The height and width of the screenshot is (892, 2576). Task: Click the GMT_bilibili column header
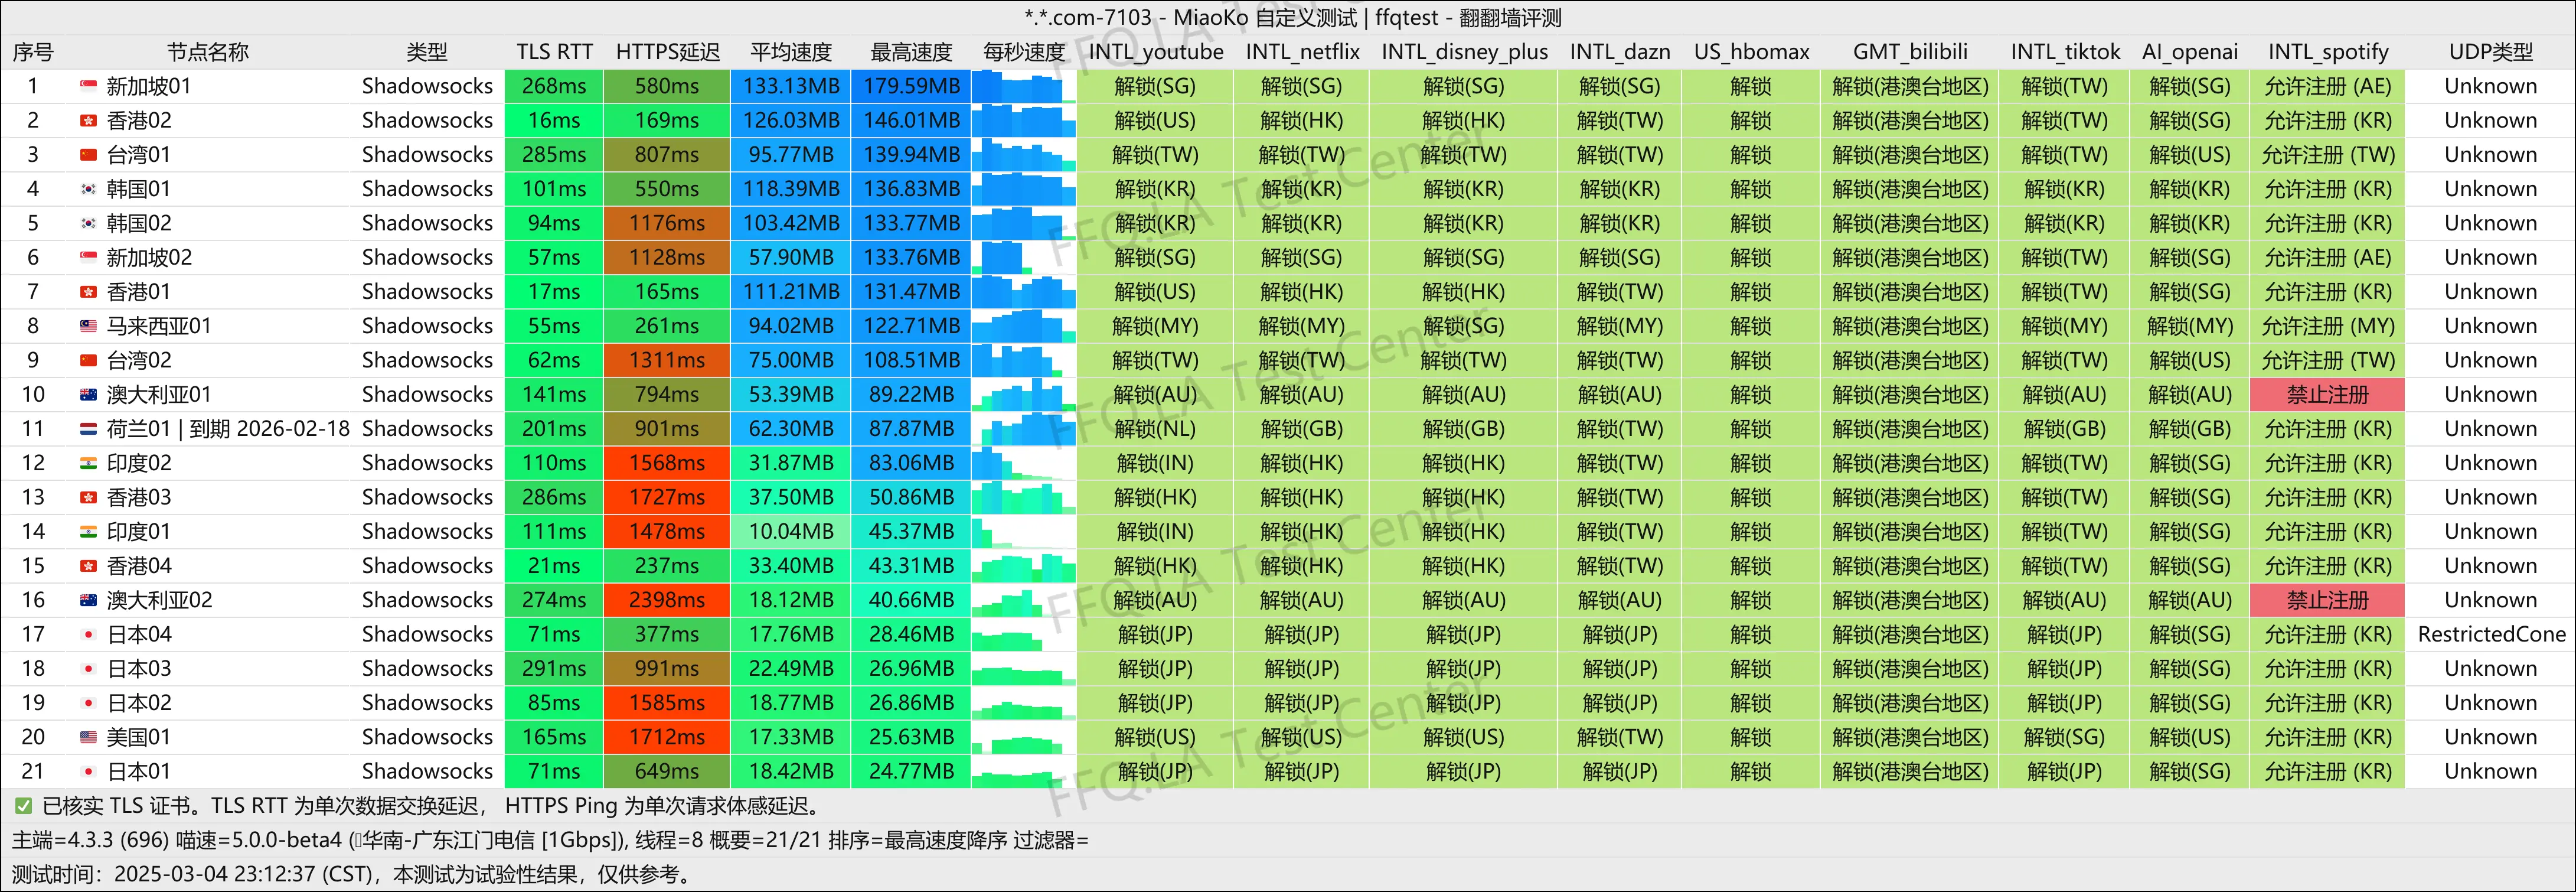pos(1910,52)
